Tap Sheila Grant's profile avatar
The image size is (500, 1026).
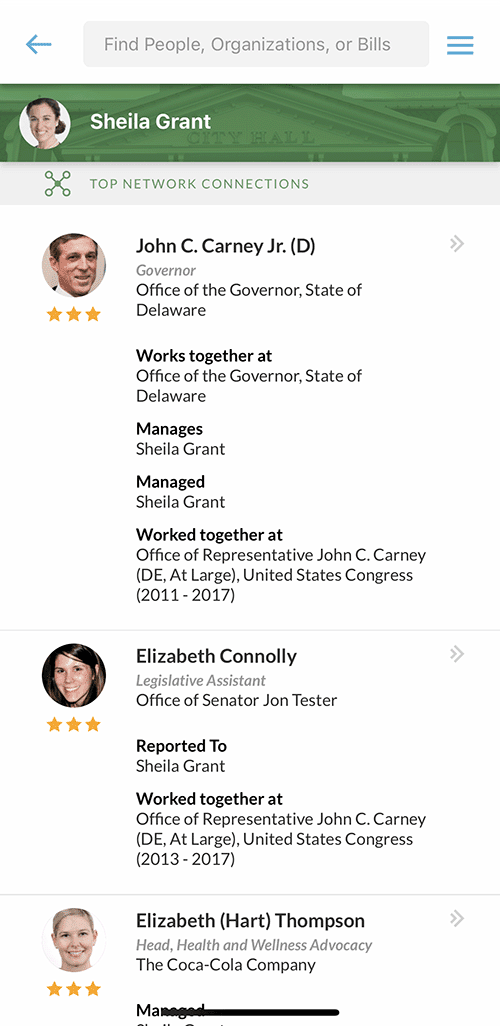click(45, 123)
